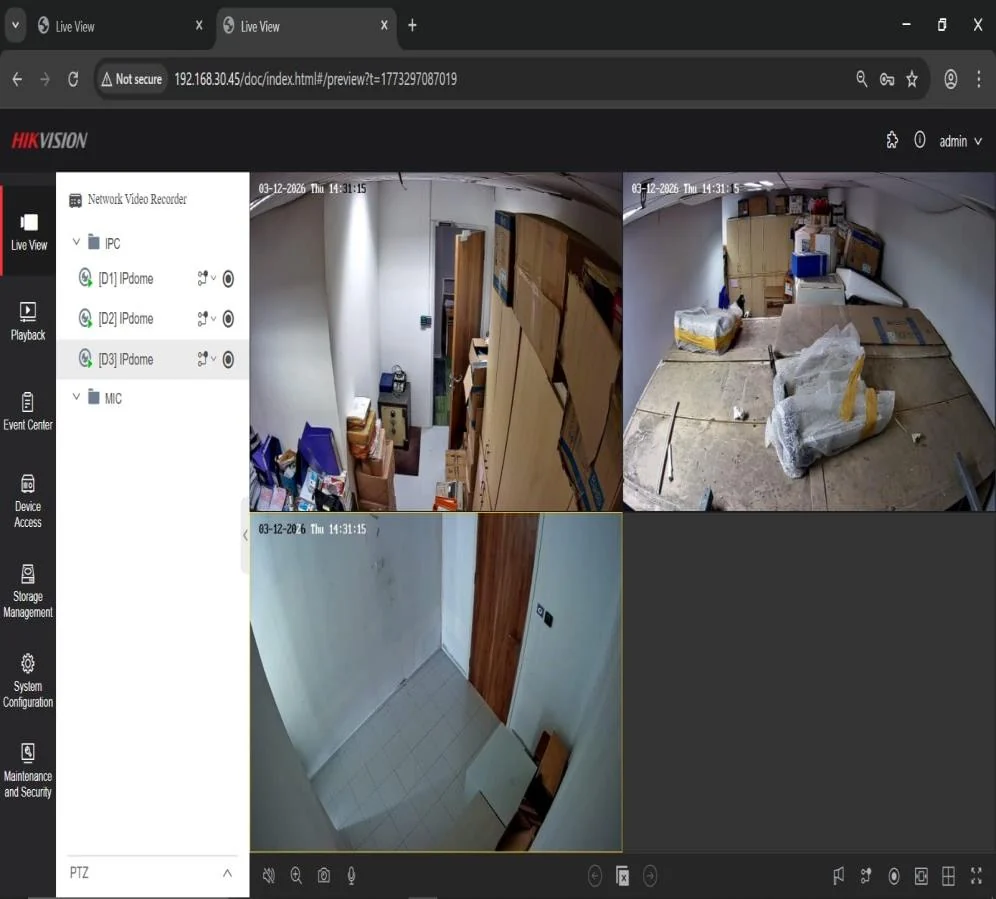Open the info icon next to admin
Image resolution: width=996 pixels, height=899 pixels.
click(x=920, y=140)
